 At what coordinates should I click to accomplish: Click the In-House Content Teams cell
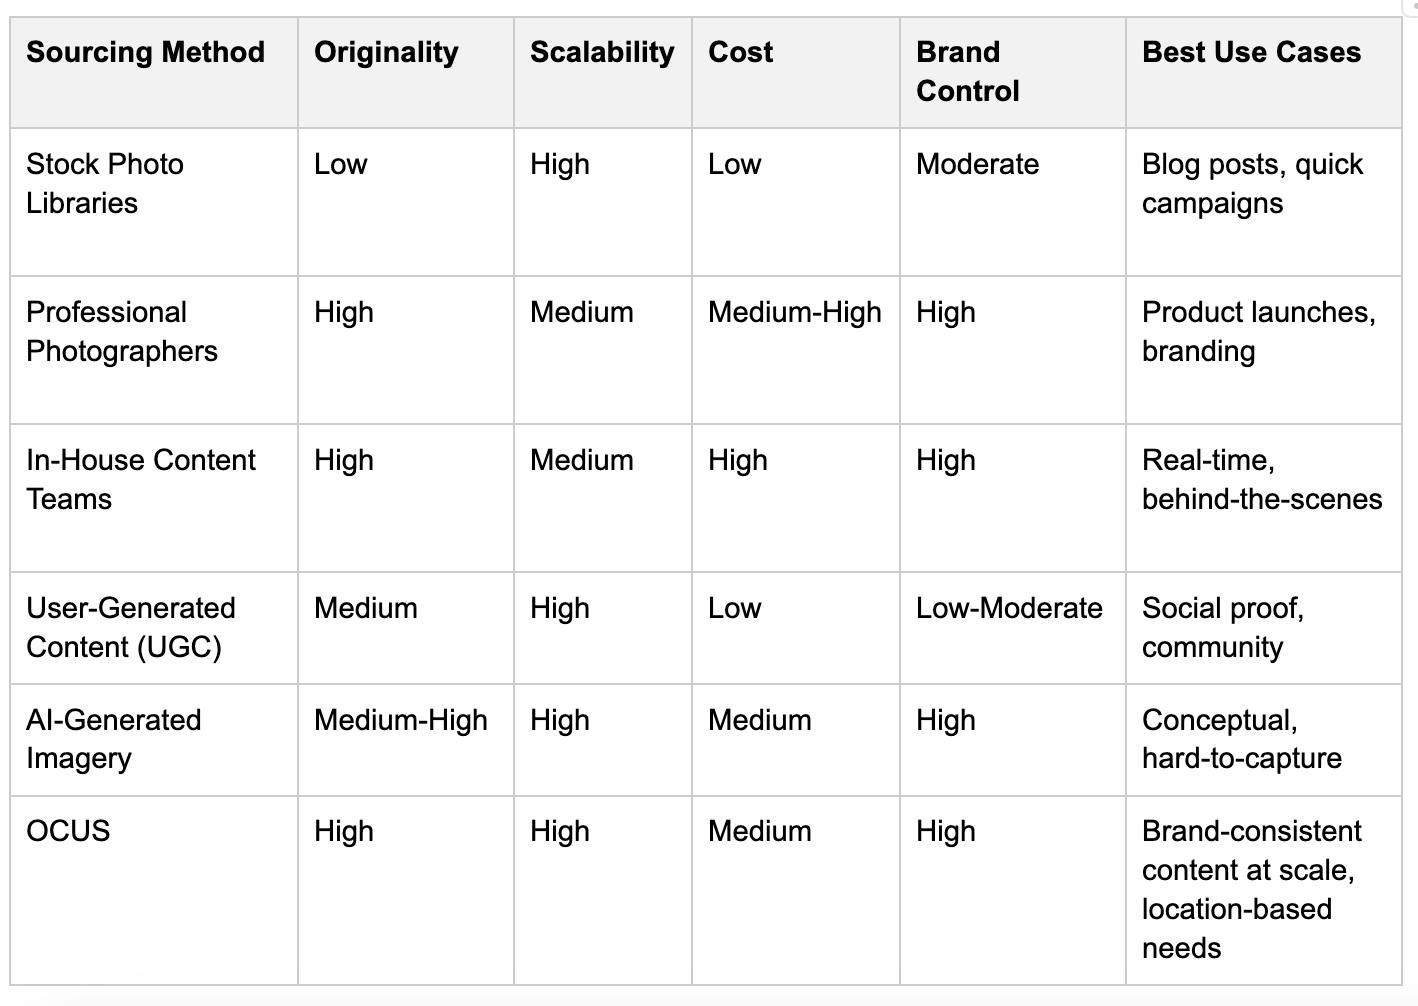(x=141, y=479)
